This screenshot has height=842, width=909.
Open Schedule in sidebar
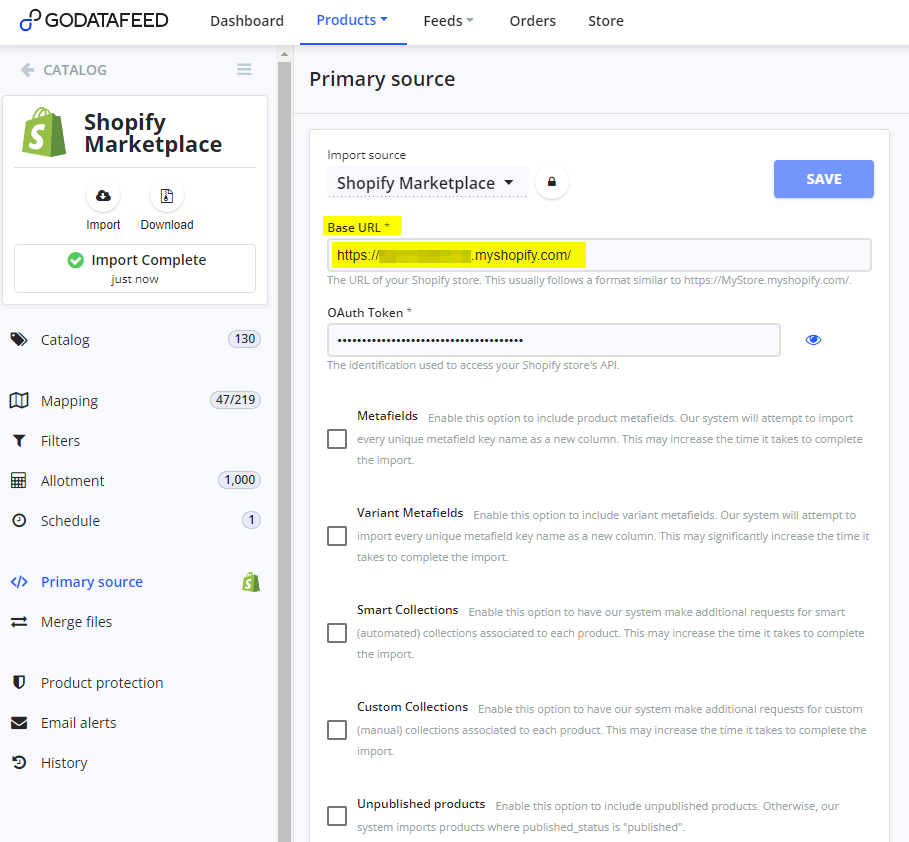pos(70,521)
